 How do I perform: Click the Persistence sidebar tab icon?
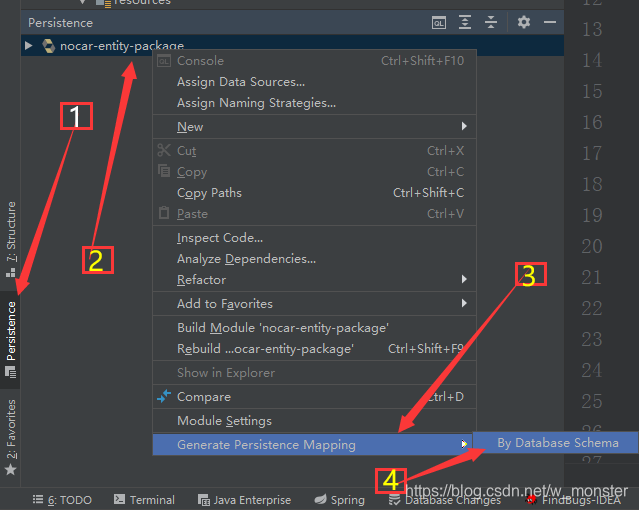click(11, 372)
